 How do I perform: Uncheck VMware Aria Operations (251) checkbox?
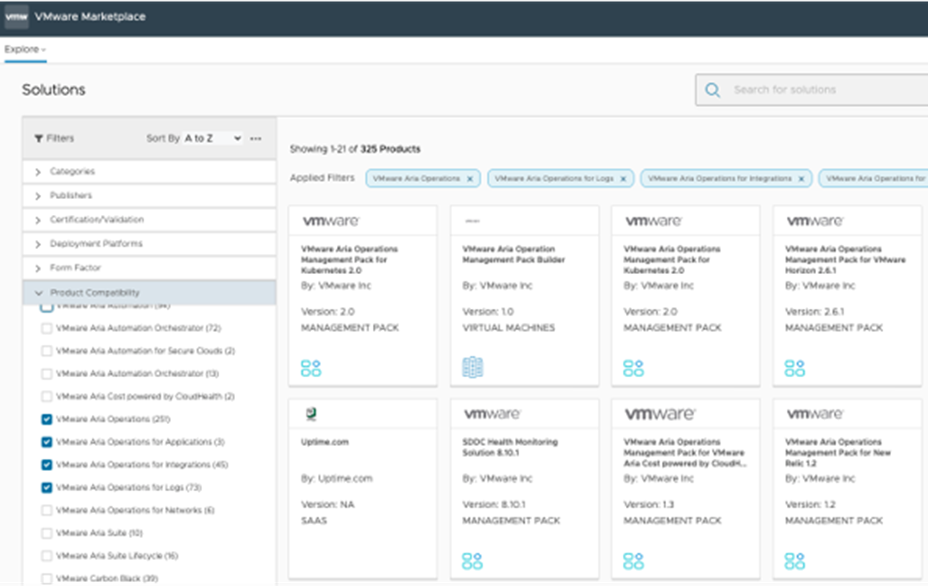(x=47, y=420)
